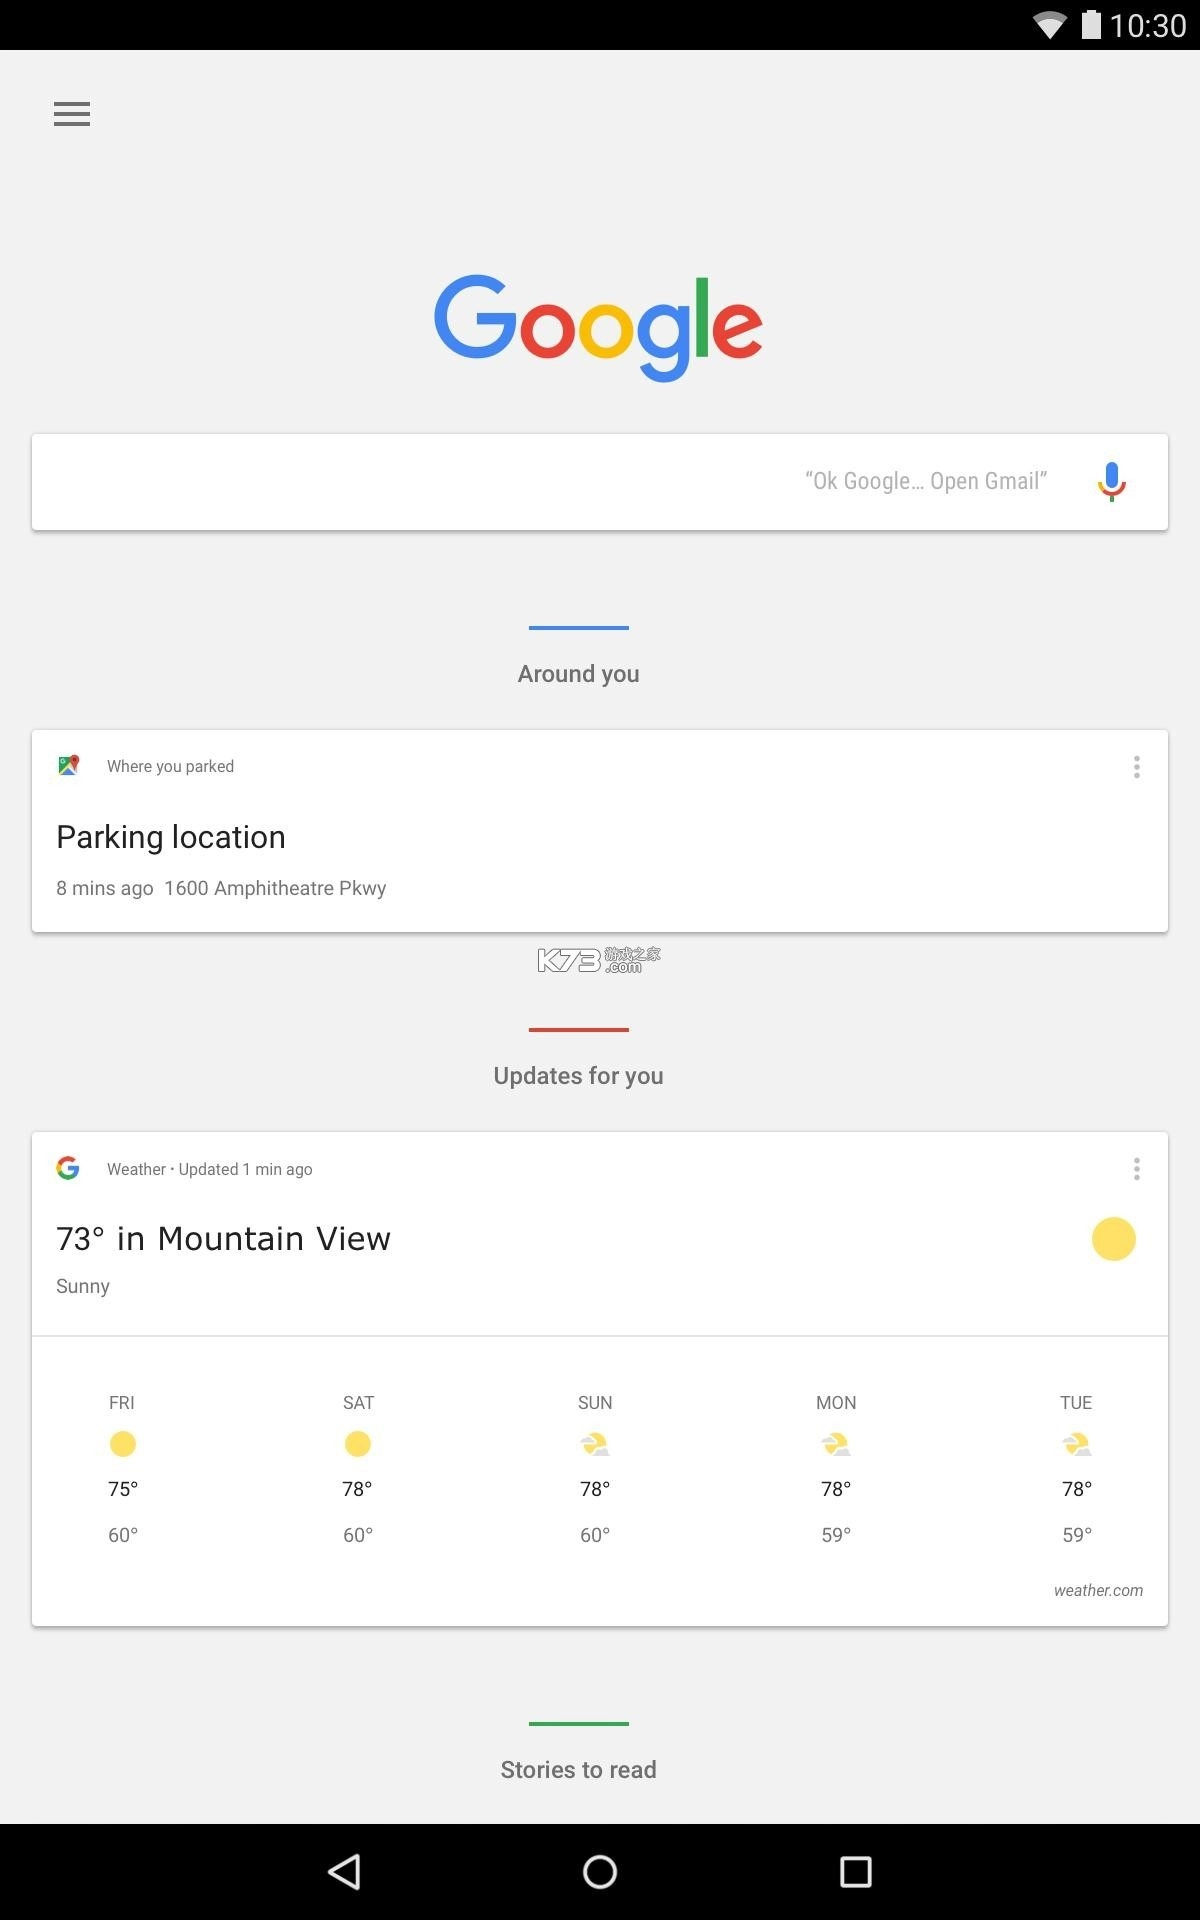This screenshot has width=1200, height=1920.
Task: Select Sunday's partly cloudy forecast icon
Action: 595,1444
